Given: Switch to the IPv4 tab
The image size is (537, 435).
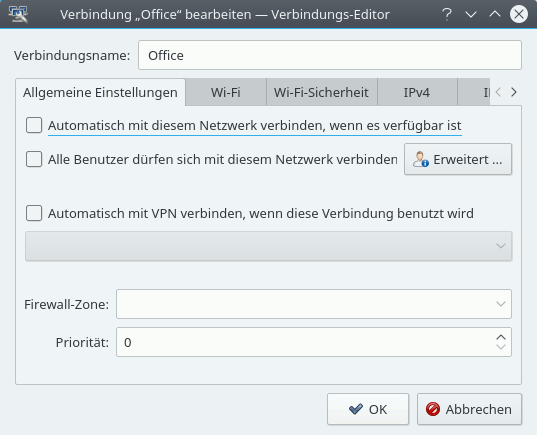Looking at the screenshot, I should [417, 92].
